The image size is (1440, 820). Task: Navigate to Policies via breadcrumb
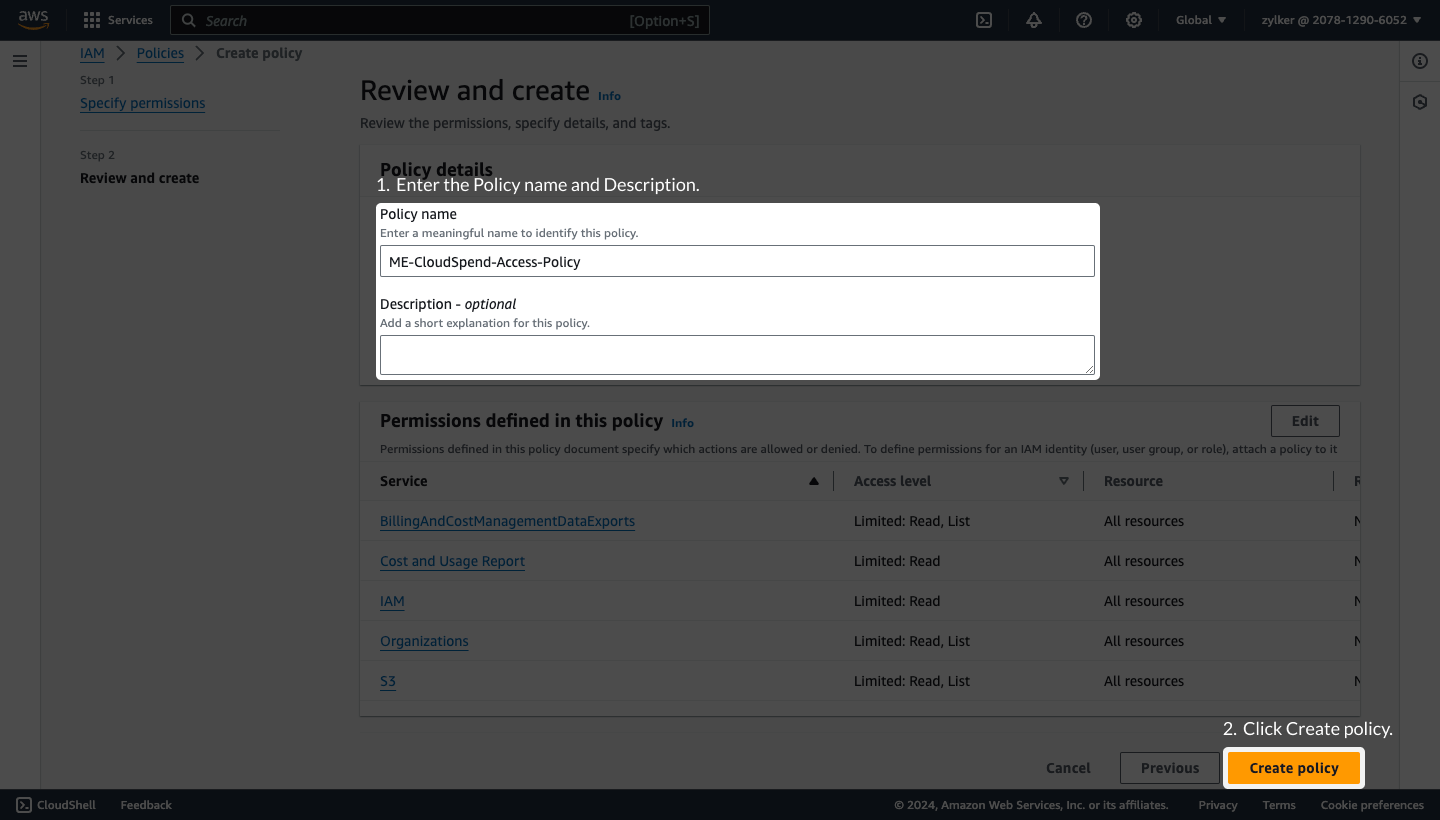point(159,53)
